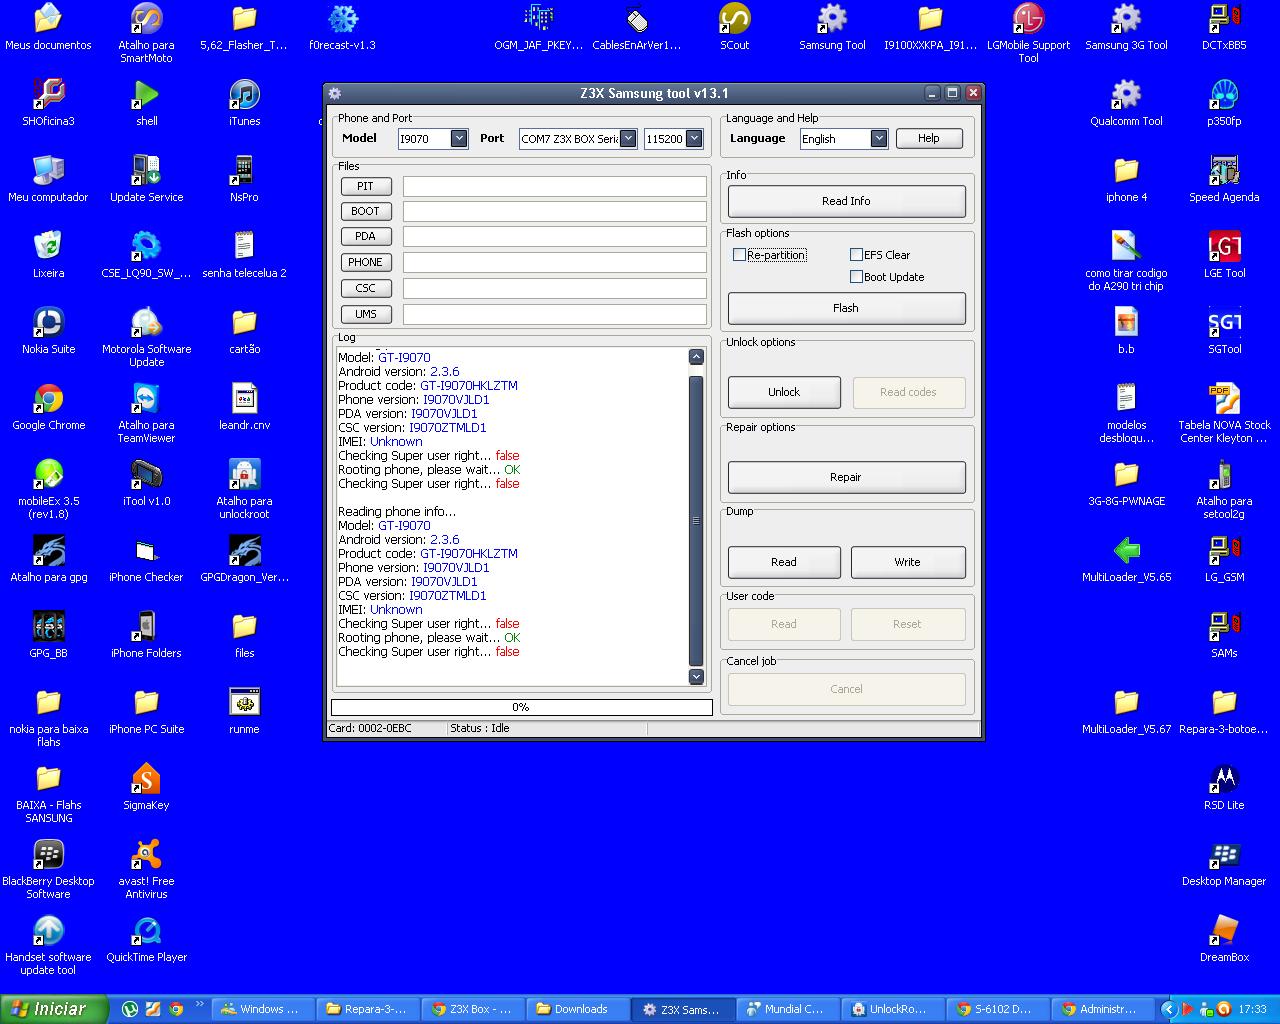Click the Repair button

pyautogui.click(x=846, y=477)
